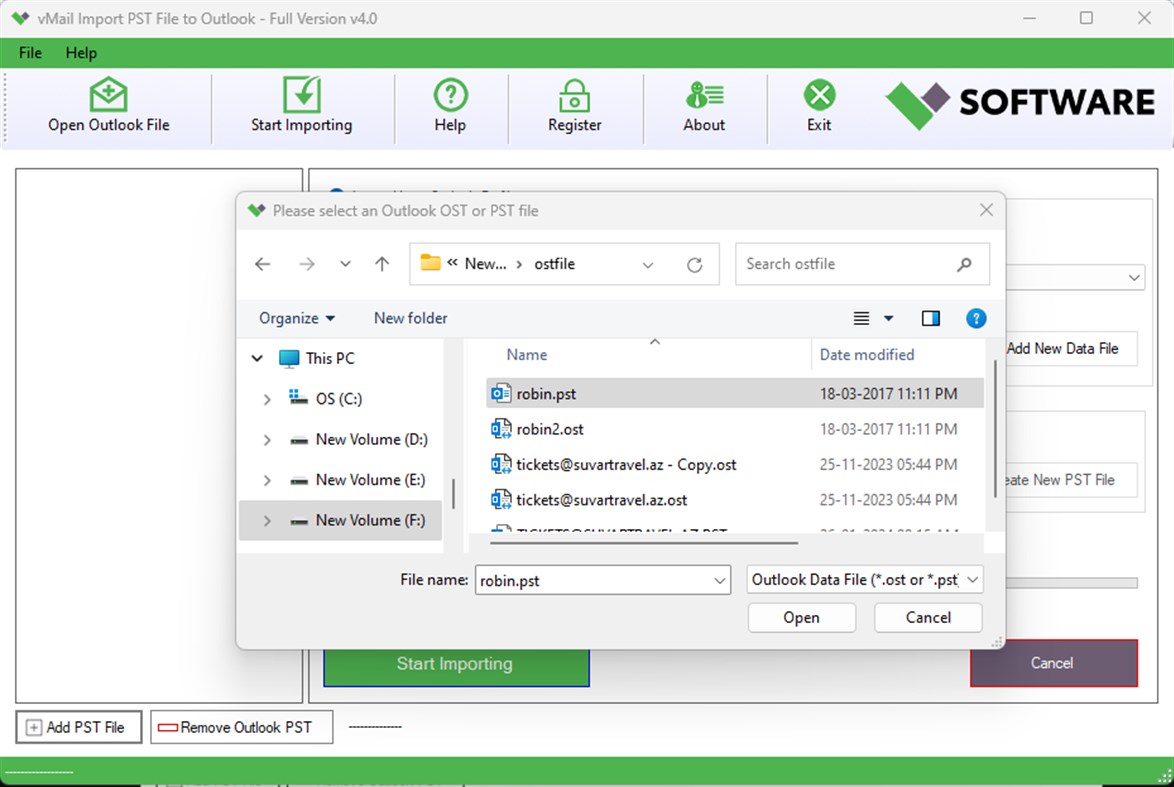Image resolution: width=1174 pixels, height=787 pixels.
Task: Open the Help menu
Action: (80, 53)
